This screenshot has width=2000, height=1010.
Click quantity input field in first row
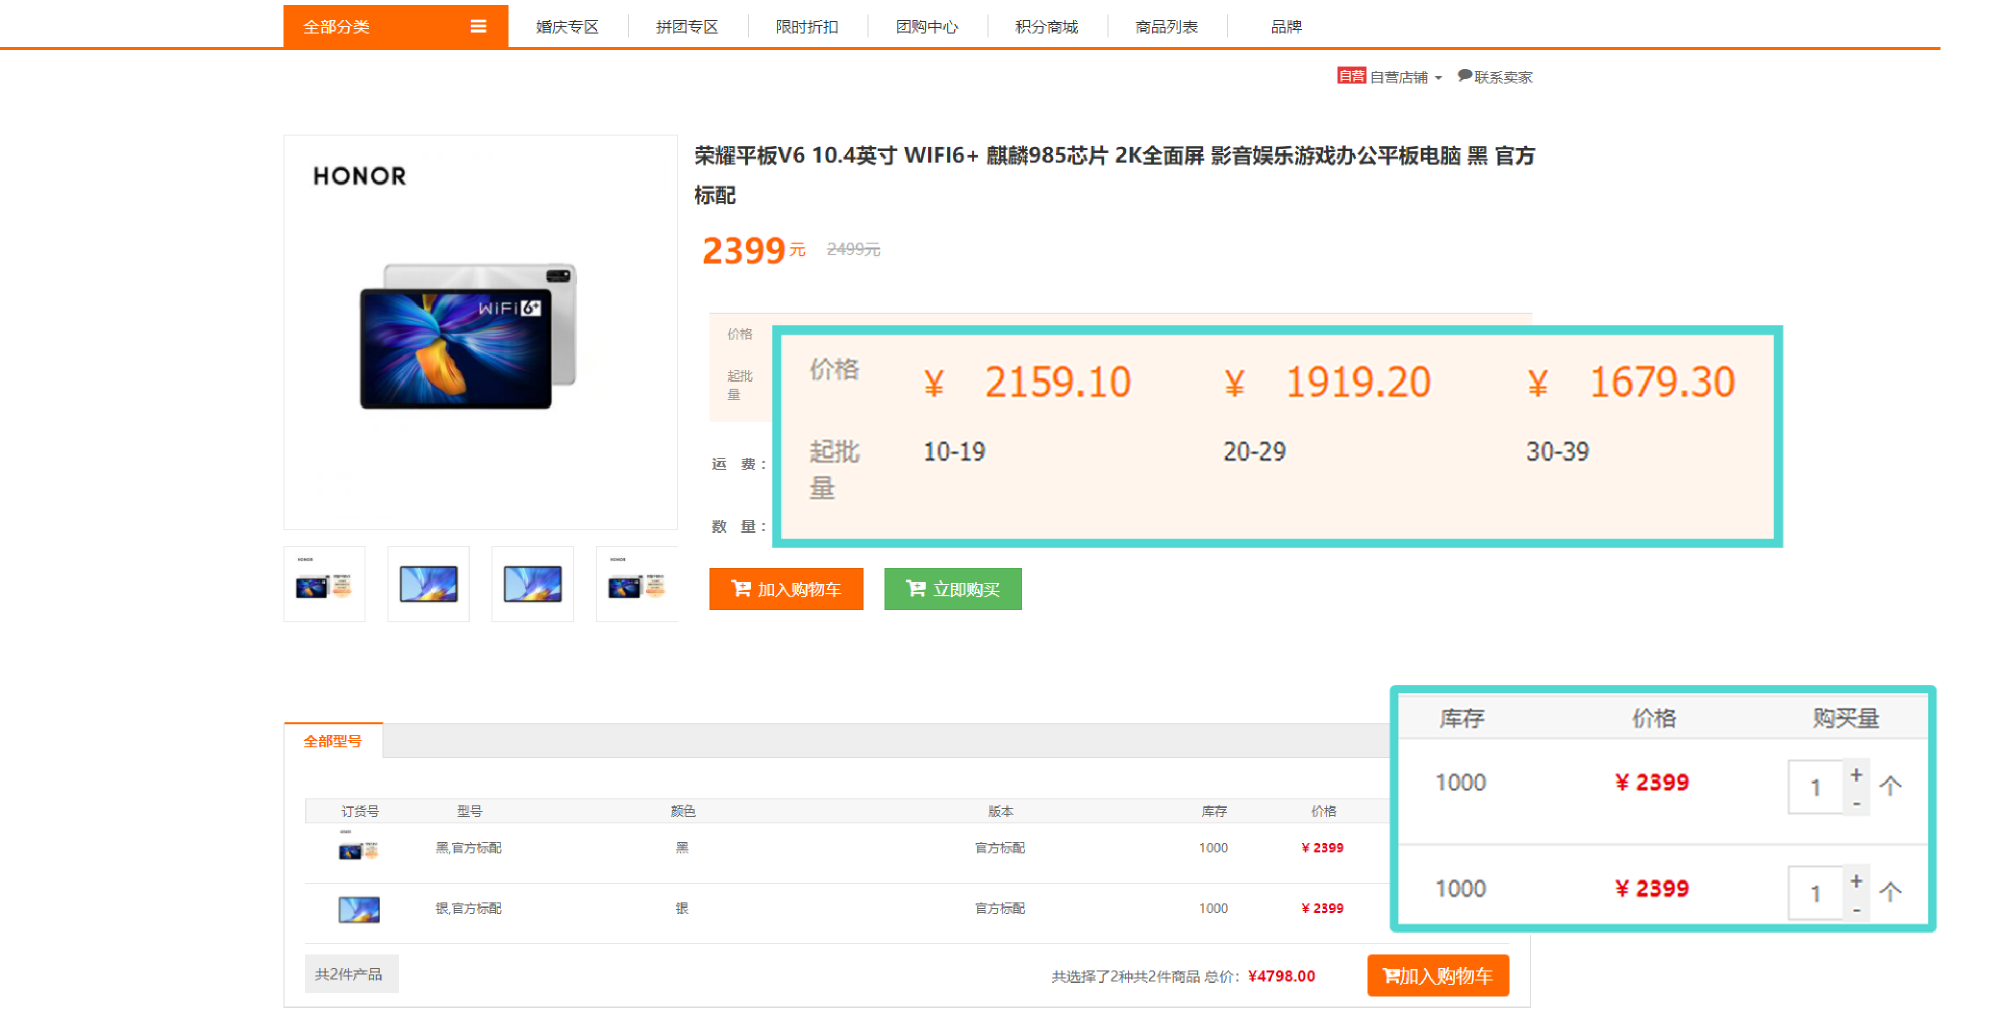1816,787
